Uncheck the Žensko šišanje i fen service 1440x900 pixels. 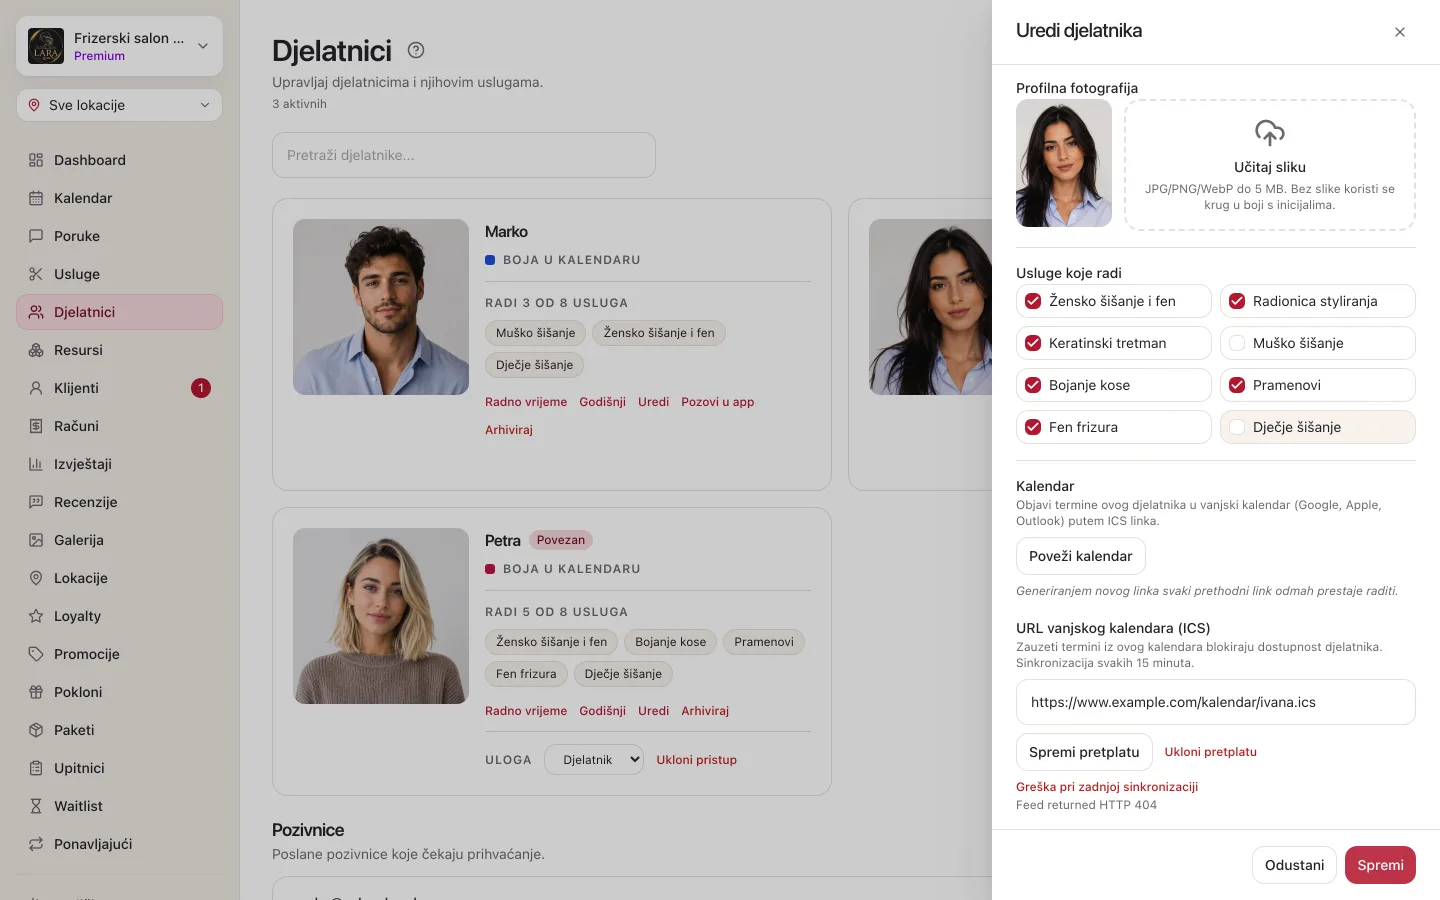tap(1033, 301)
